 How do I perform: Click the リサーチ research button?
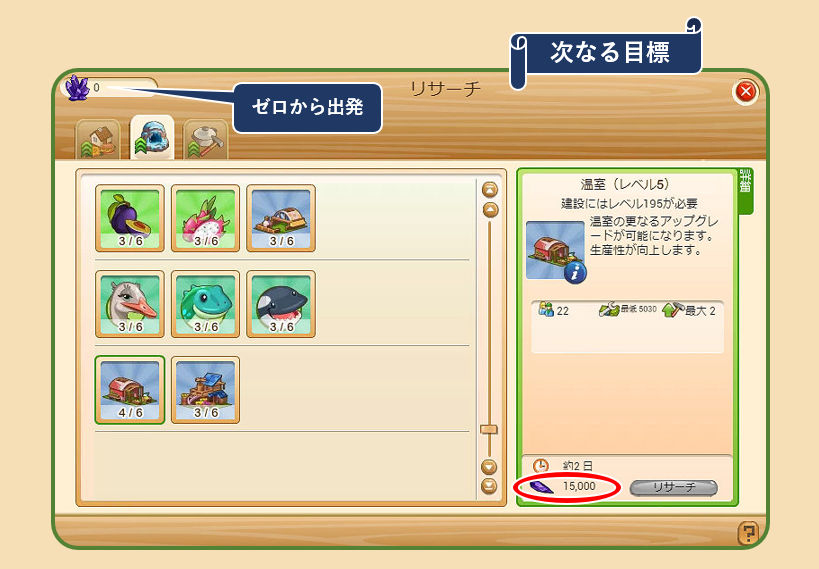(674, 487)
